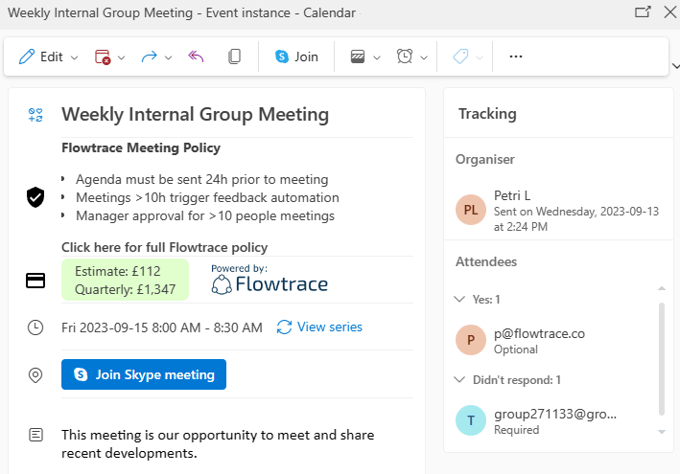Collapse the Didn't respond: 1 group
This screenshot has height=474, width=680.
click(460, 379)
